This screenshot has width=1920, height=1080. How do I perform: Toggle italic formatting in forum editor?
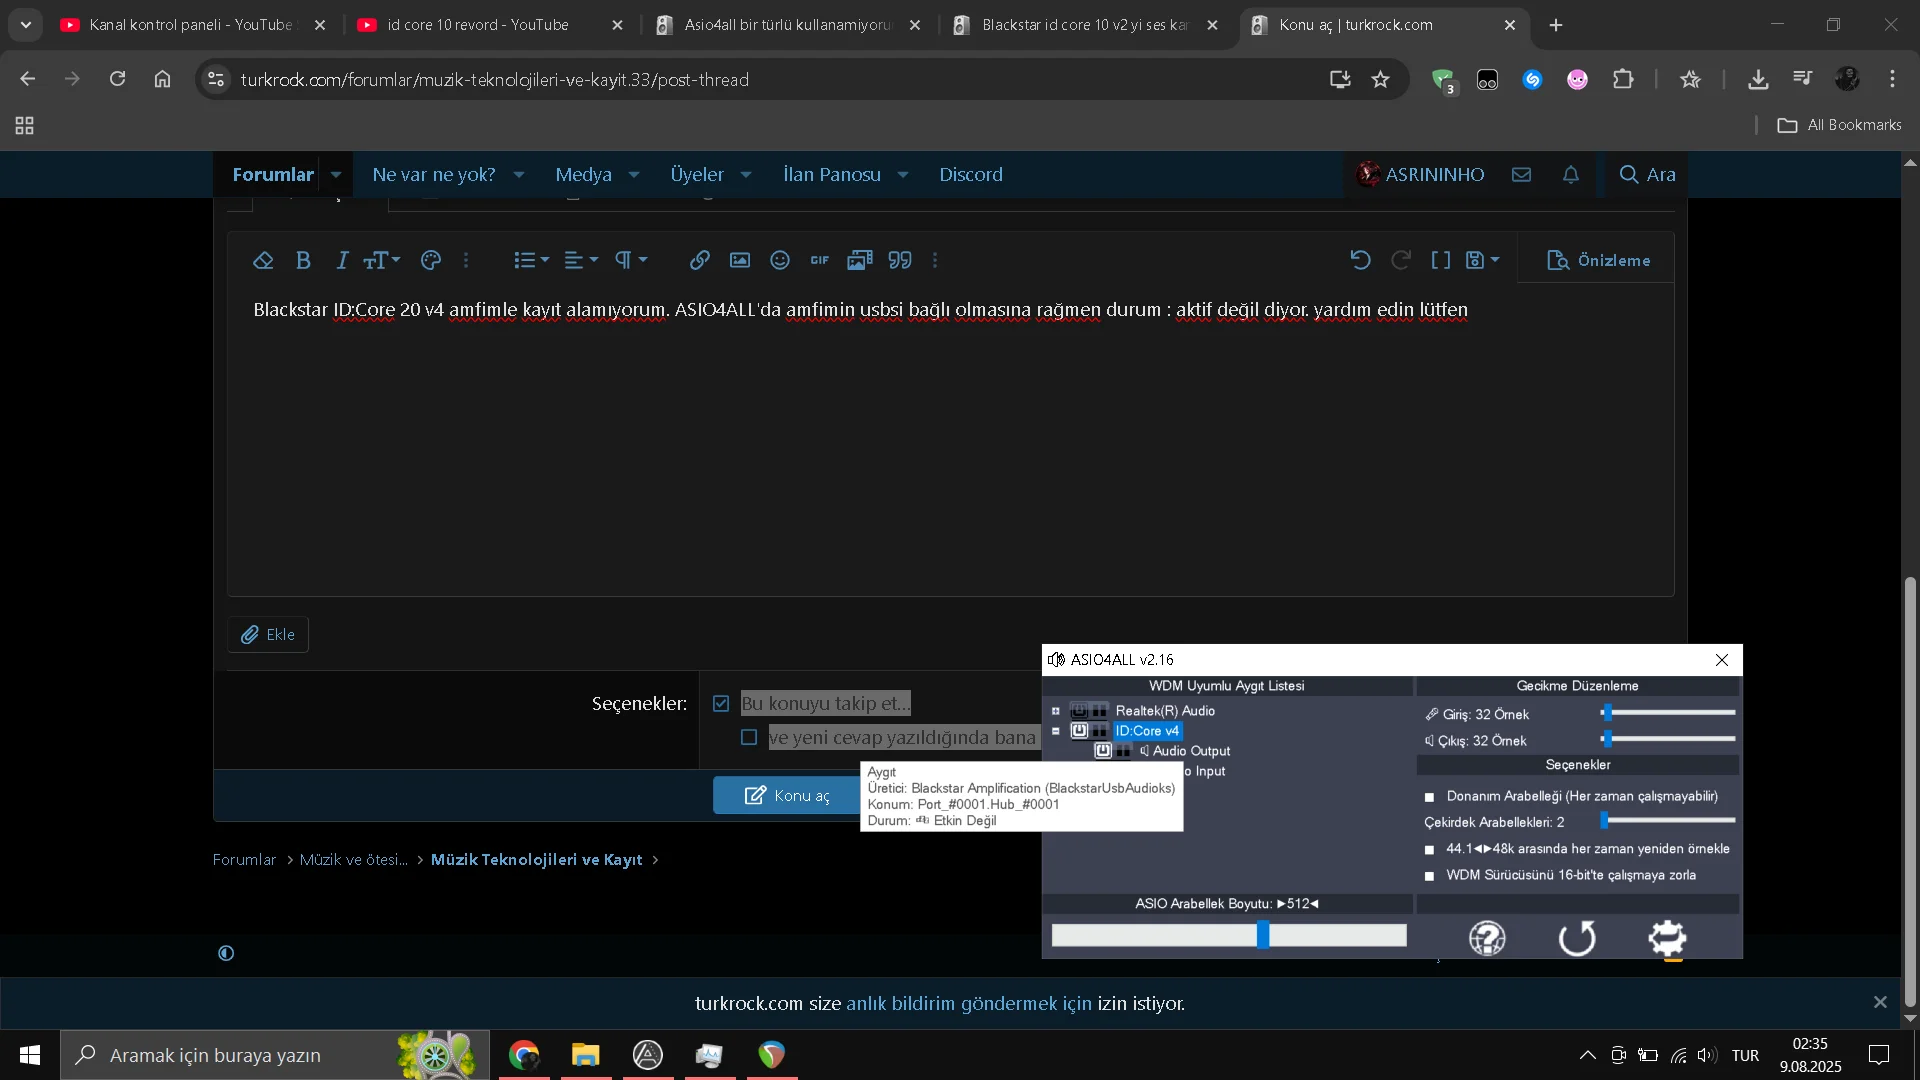coord(342,260)
